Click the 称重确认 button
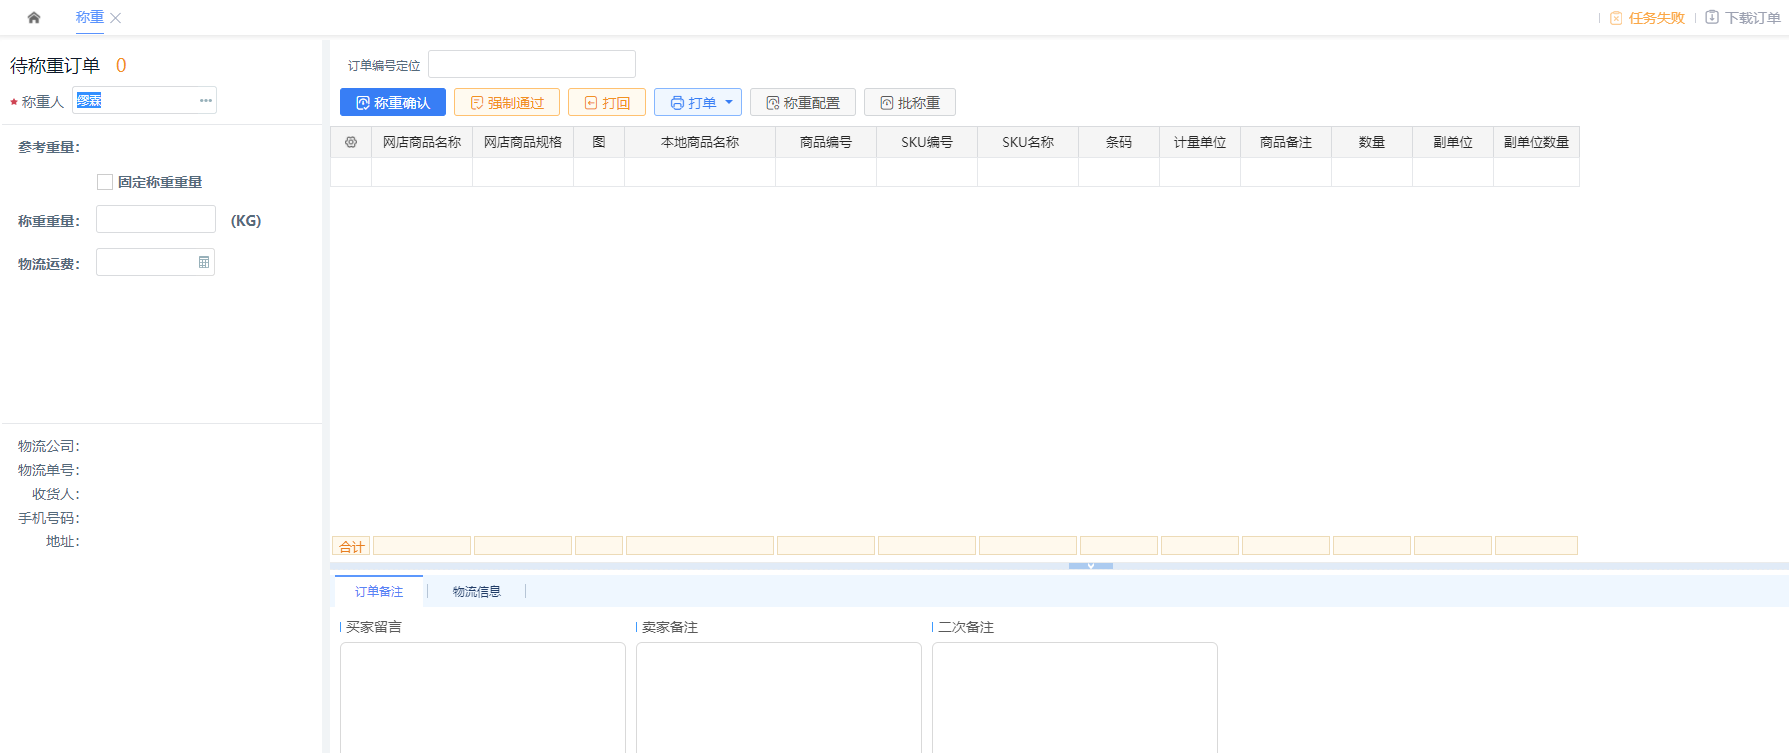Image resolution: width=1789 pixels, height=753 pixels. point(393,102)
